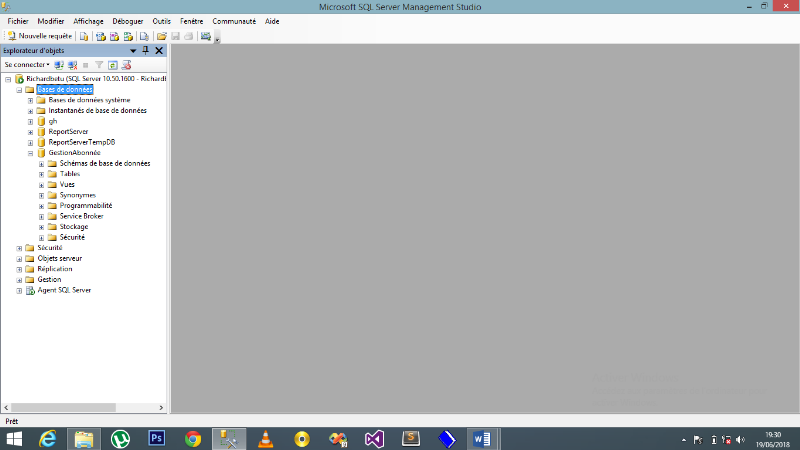Expand the Tables folder
The width and height of the screenshot is (800, 450).
click(42, 174)
